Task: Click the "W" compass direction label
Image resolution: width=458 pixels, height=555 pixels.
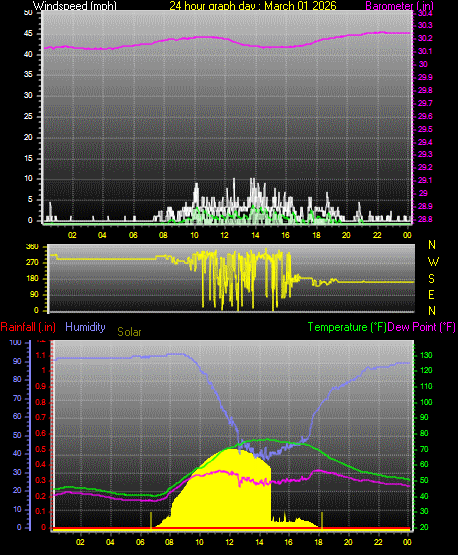Action: [433, 262]
